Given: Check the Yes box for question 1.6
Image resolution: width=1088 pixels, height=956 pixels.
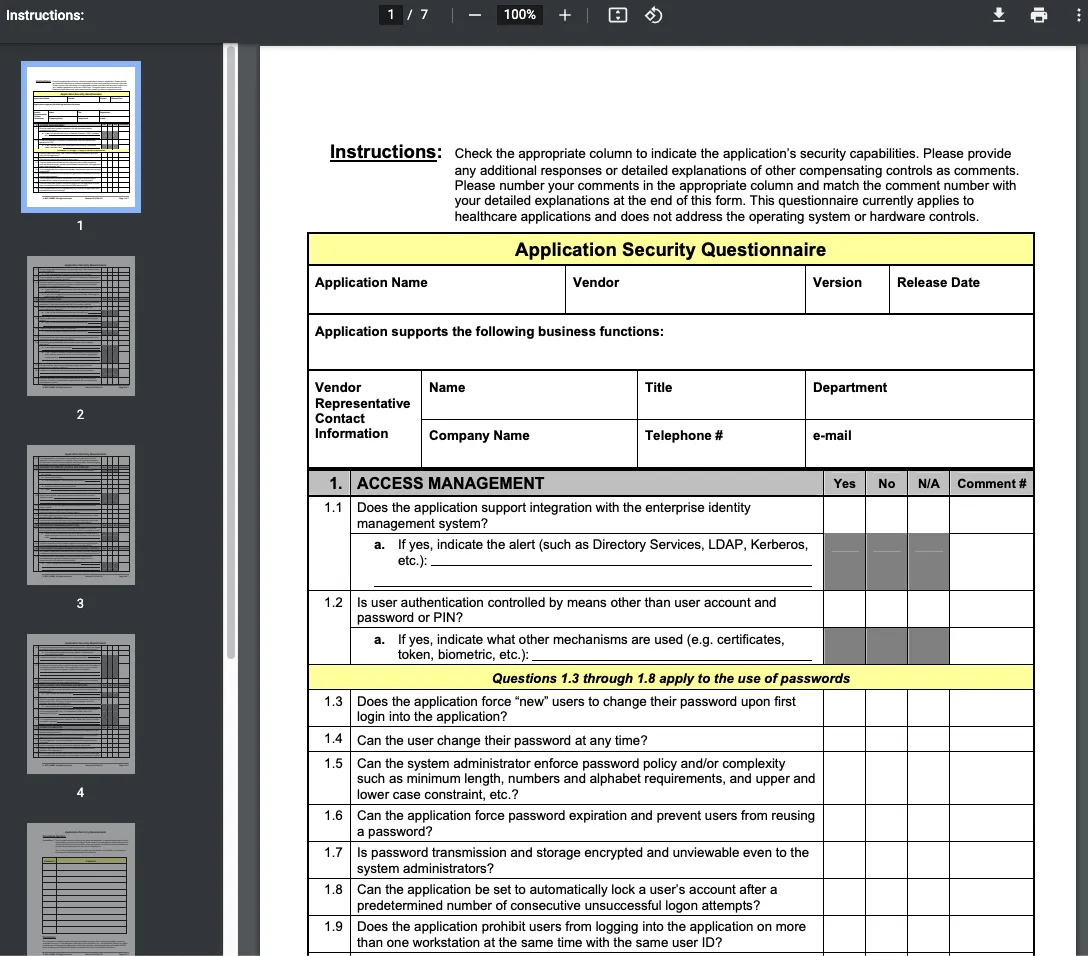Looking at the screenshot, I should (x=844, y=822).
